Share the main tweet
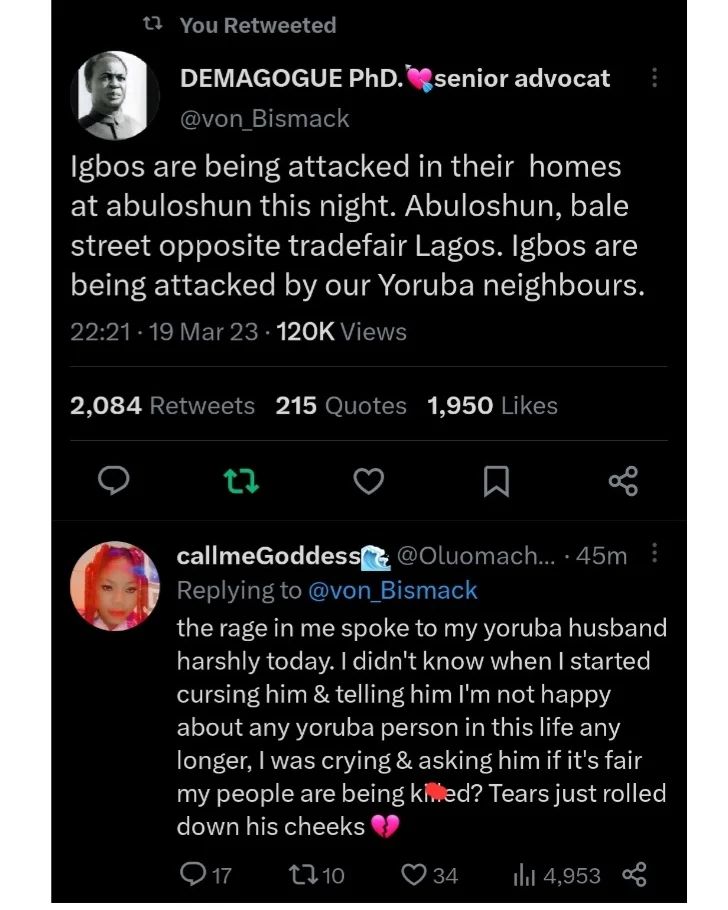728x910 pixels. click(623, 482)
